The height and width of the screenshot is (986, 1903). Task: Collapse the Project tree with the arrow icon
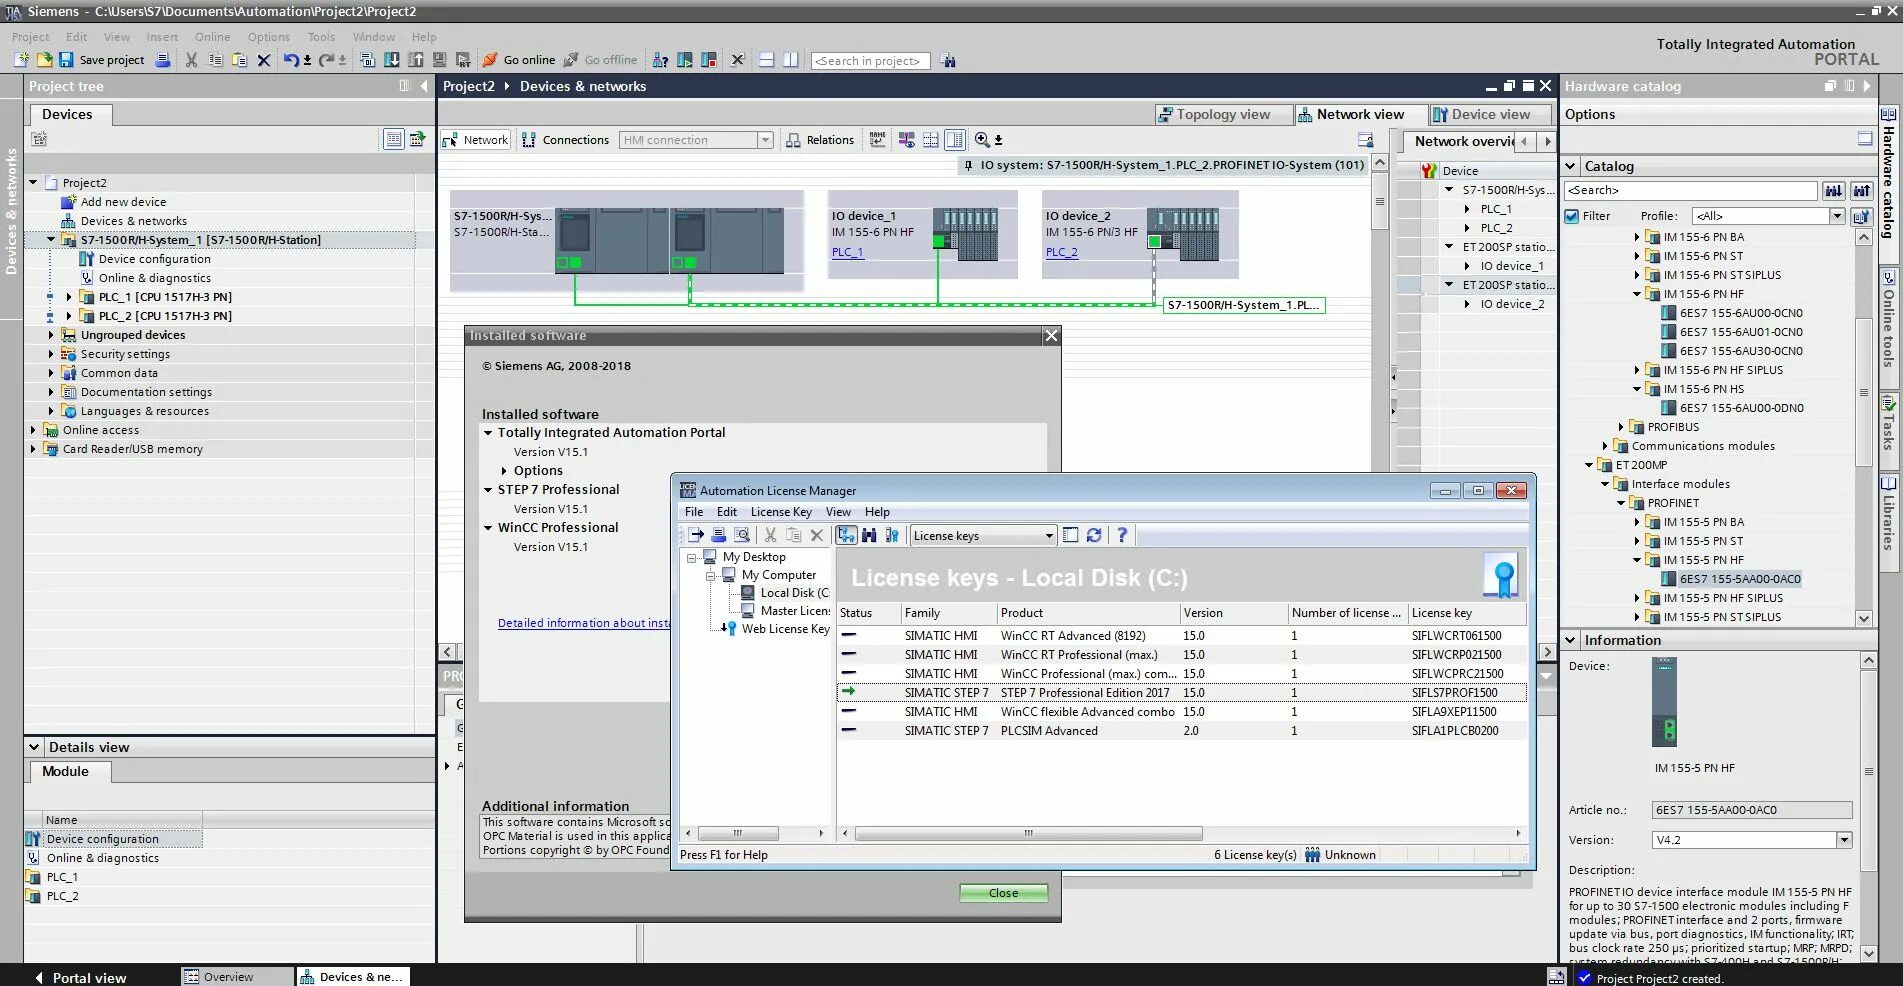tap(424, 86)
